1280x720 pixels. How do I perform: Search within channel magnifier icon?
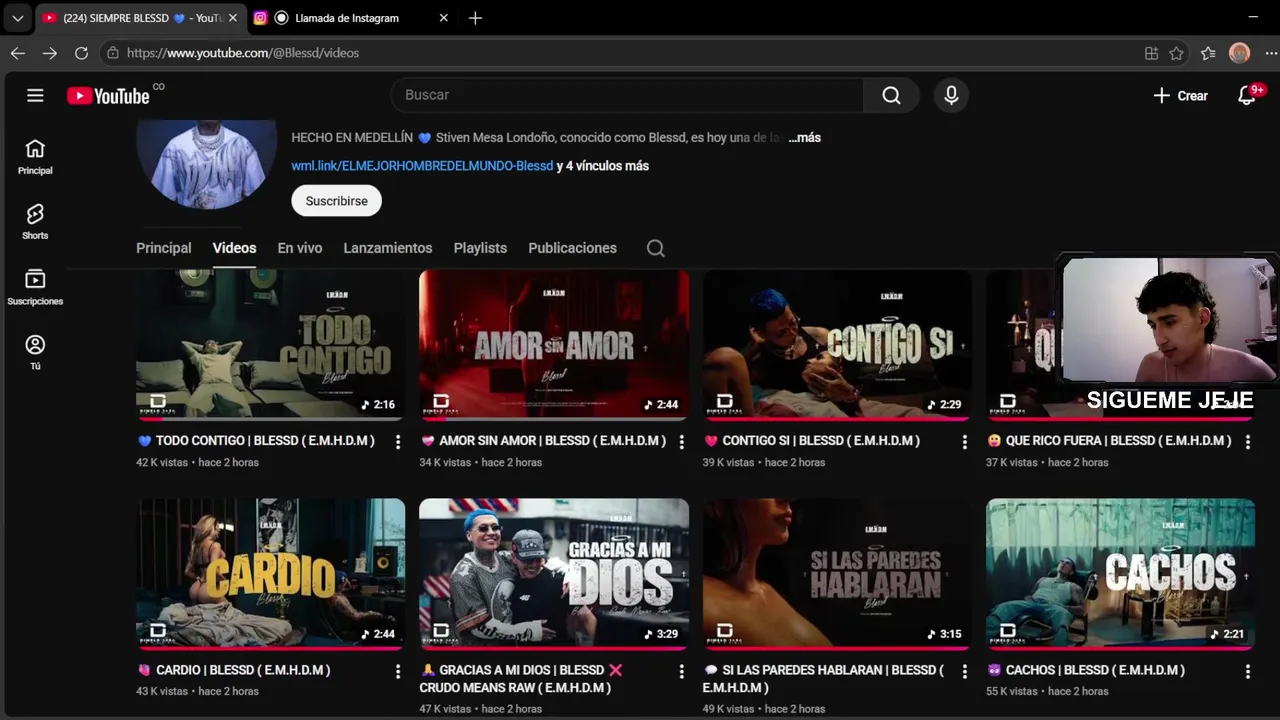click(655, 248)
